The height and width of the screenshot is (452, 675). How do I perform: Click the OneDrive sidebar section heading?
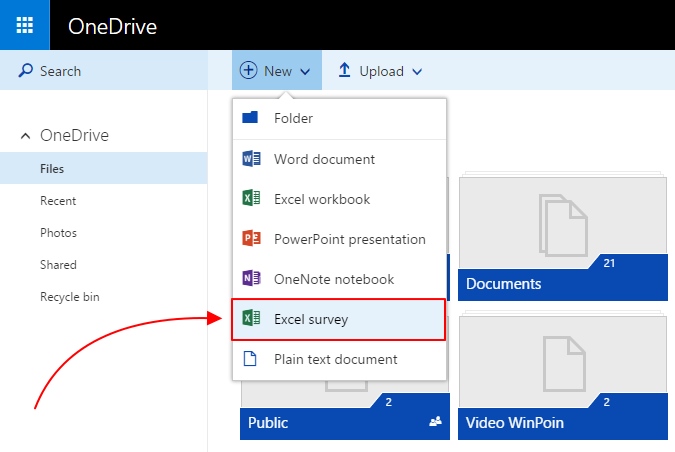[x=74, y=135]
